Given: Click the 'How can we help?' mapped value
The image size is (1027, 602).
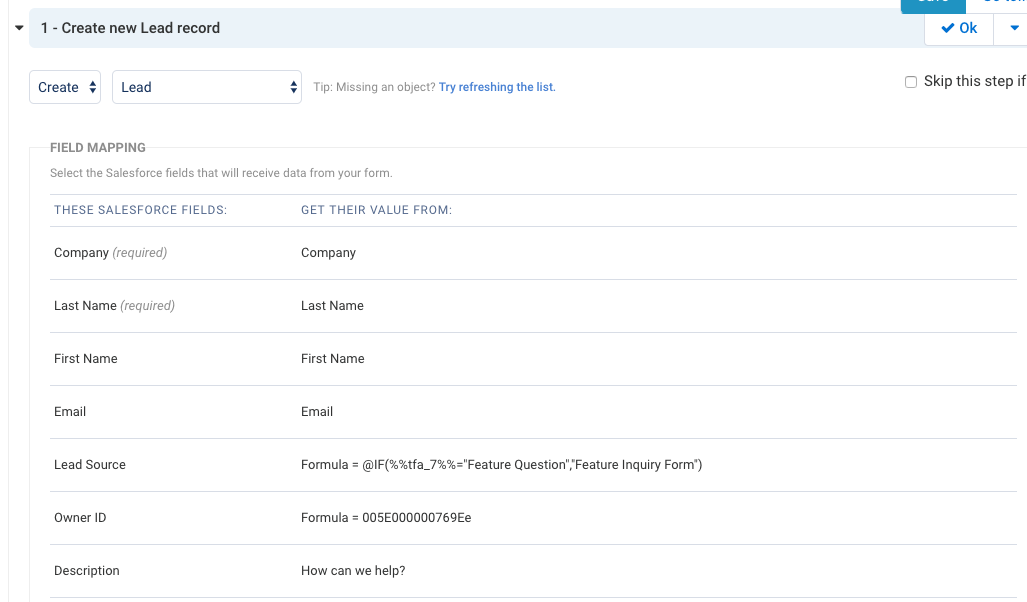Looking at the screenshot, I should 353,571.
